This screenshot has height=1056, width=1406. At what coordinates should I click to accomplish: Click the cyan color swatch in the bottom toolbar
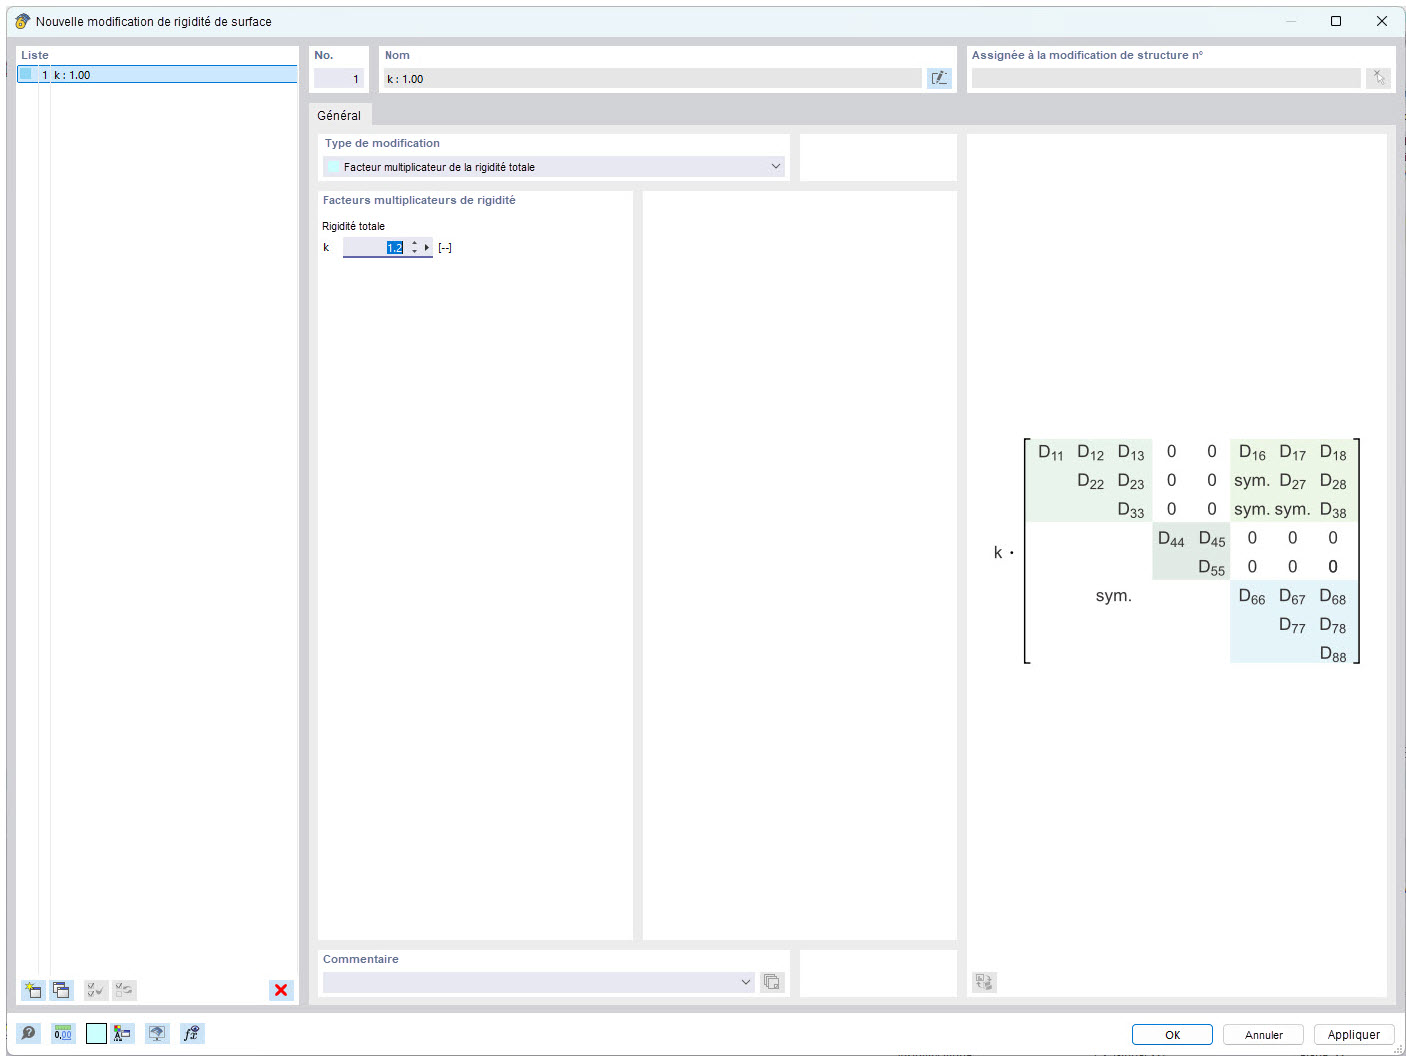pyautogui.click(x=96, y=1033)
